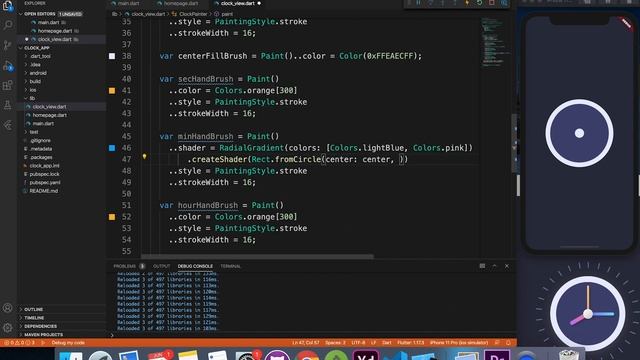Screen dimensions: 640x360
Task: Switch to the main.dart editor tab
Action: click(128, 3)
